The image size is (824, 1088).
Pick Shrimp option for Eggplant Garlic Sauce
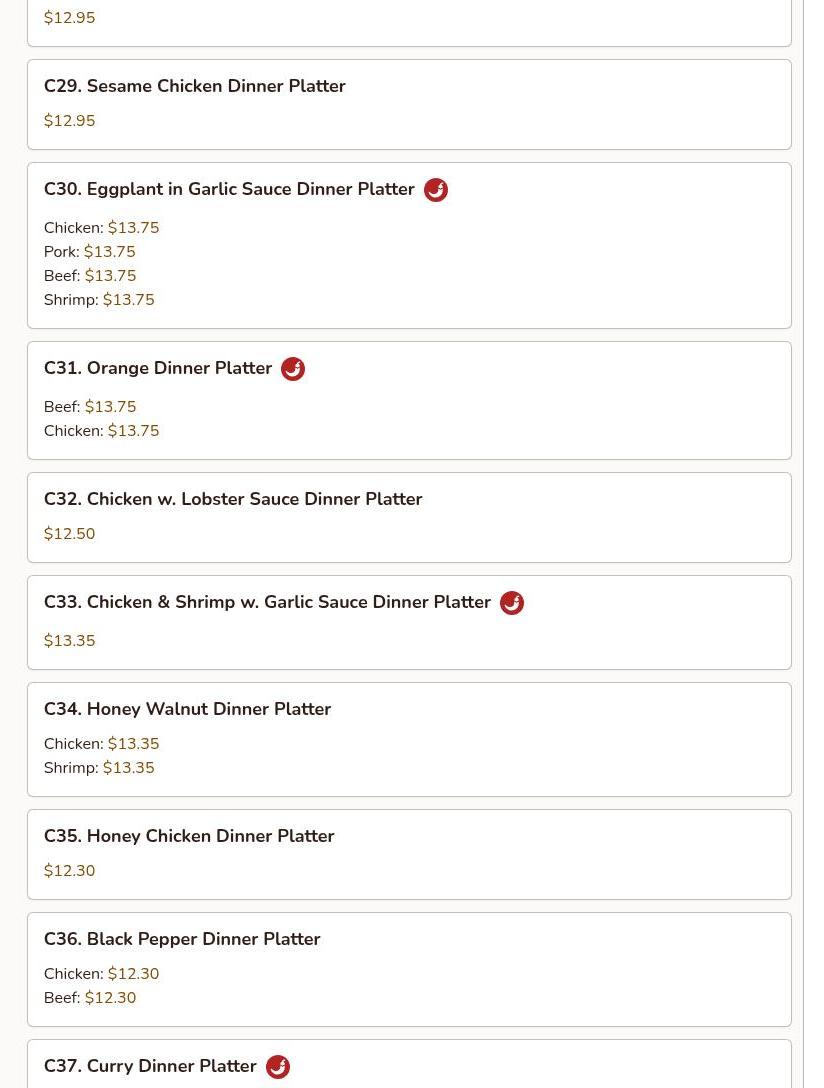point(99,300)
